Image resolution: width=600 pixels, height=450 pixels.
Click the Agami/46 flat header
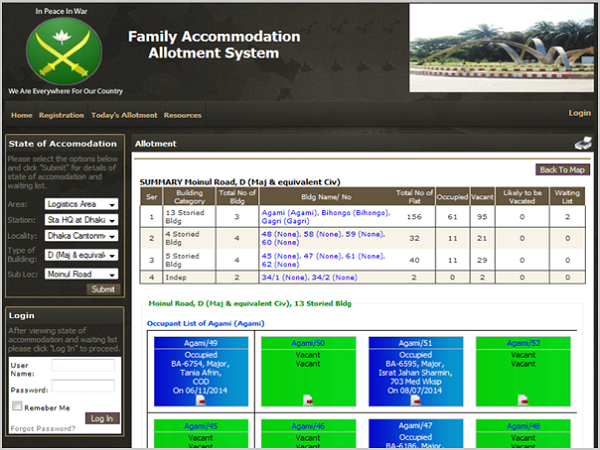[x=308, y=426]
